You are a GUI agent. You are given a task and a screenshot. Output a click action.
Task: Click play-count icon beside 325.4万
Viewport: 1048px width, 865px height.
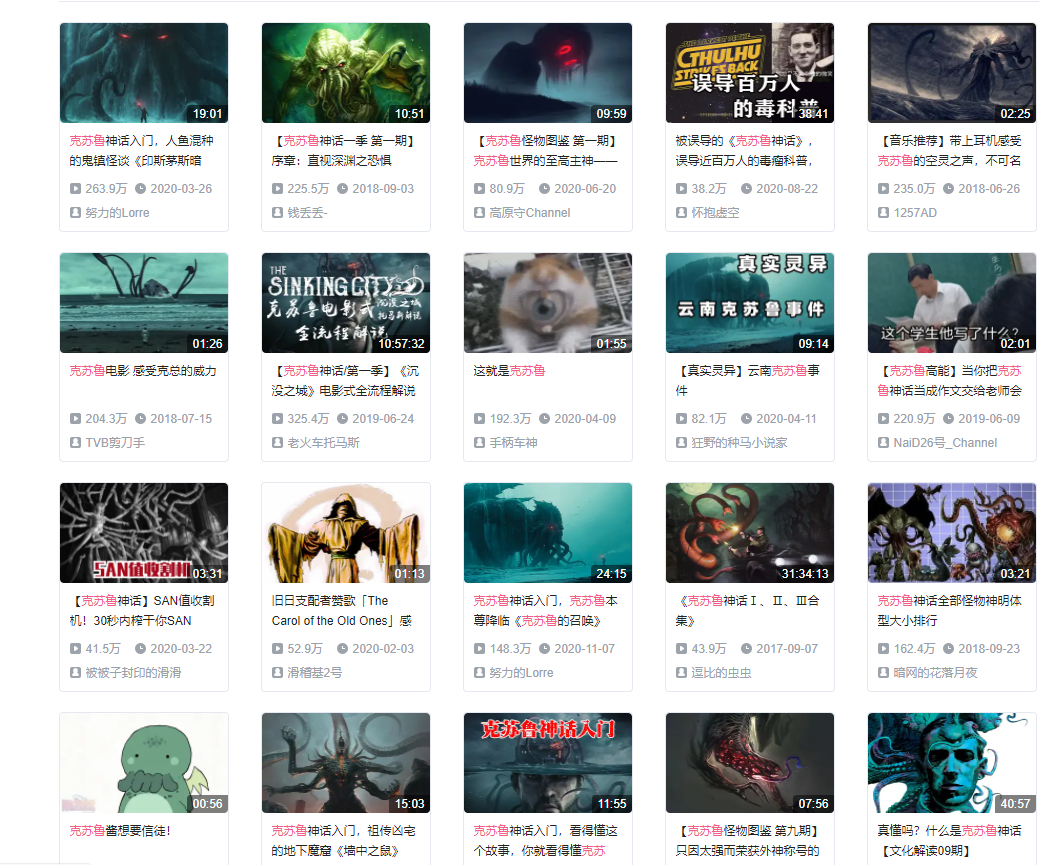click(x=277, y=418)
